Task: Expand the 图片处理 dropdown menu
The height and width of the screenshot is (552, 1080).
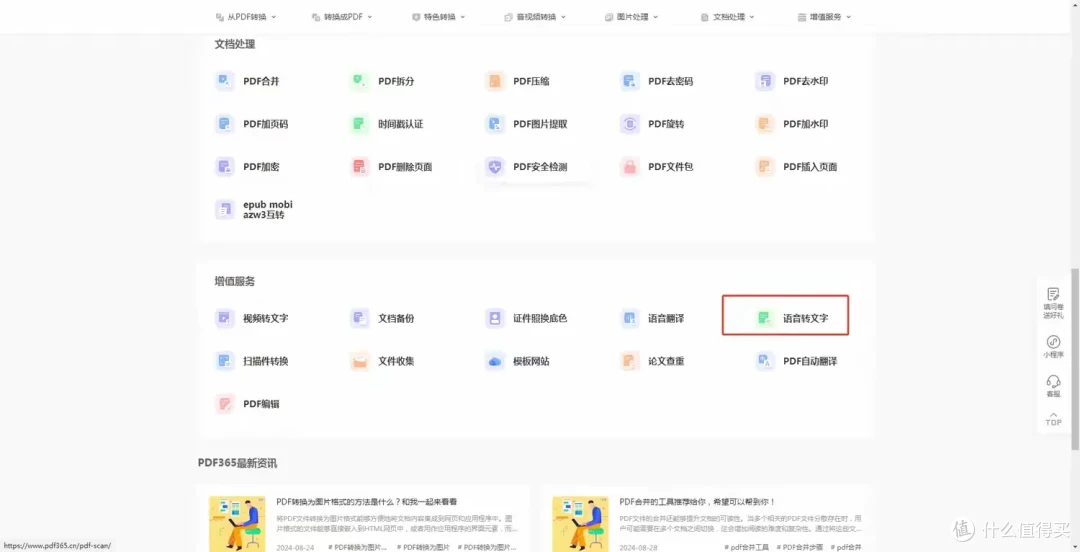Action: [x=632, y=17]
